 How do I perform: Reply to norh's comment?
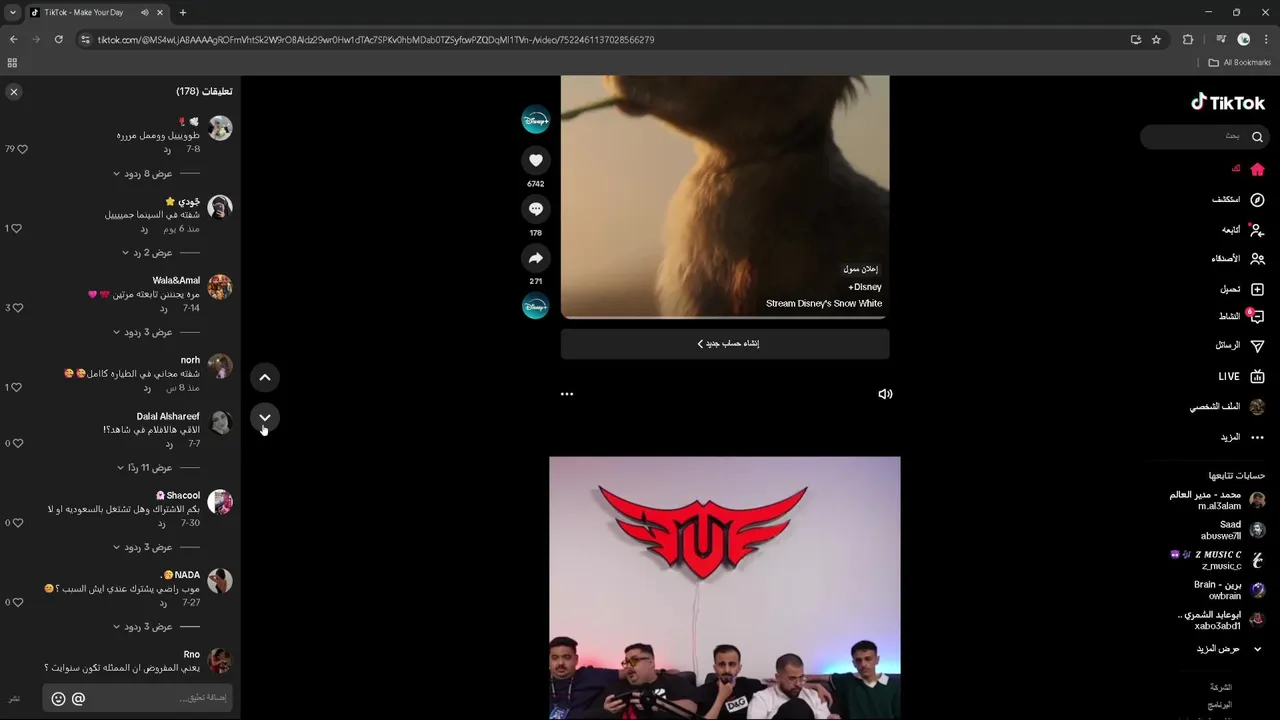click(147, 388)
